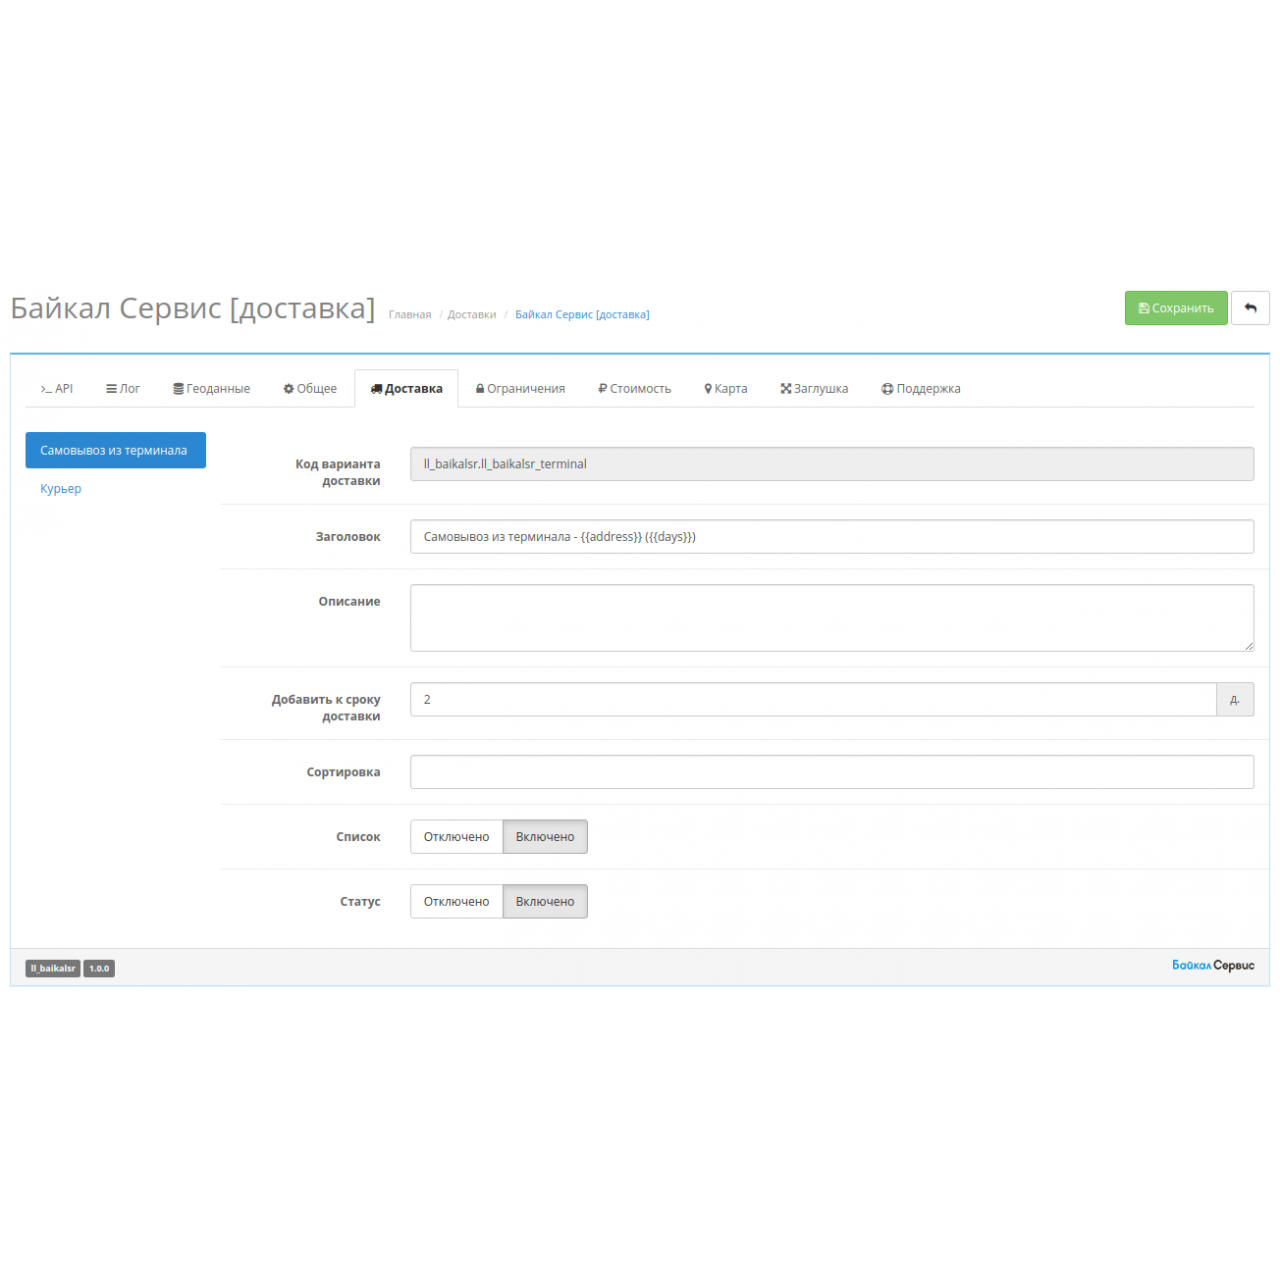Click the Описание field label

pos(349,601)
